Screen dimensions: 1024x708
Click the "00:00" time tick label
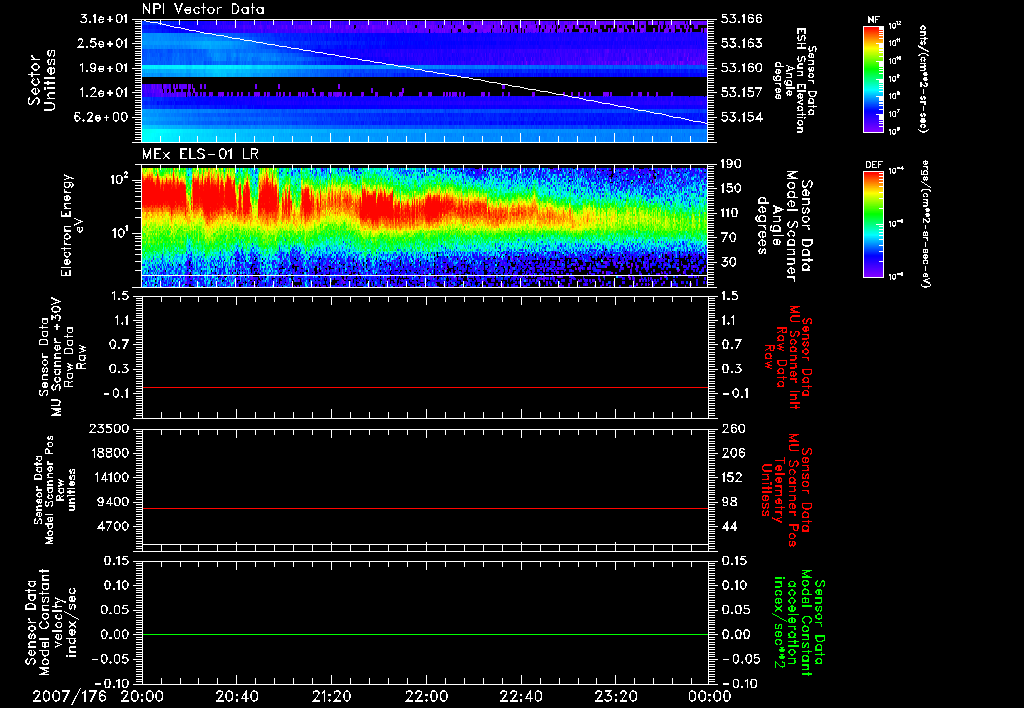coord(710,696)
